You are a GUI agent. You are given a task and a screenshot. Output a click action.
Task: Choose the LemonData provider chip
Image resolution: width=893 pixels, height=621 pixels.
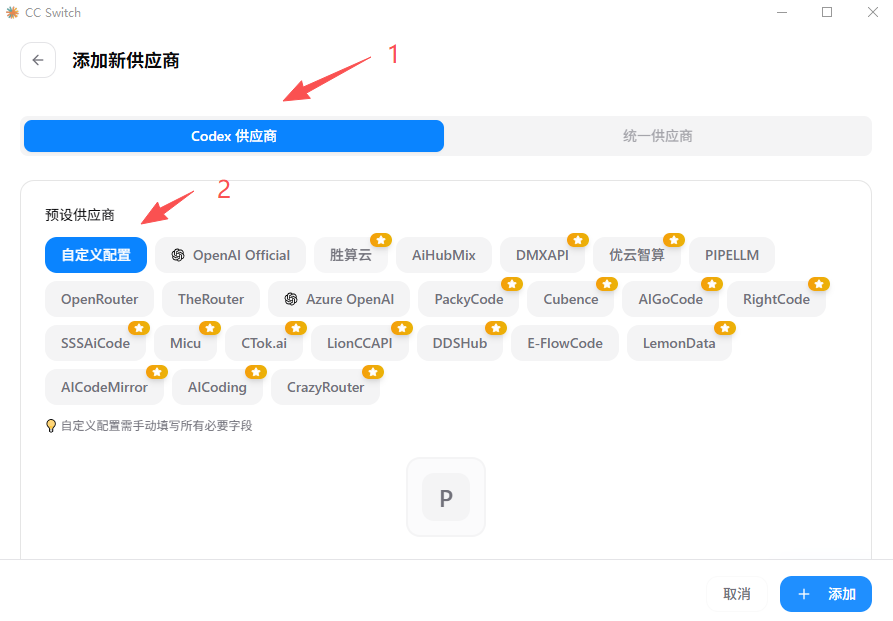[679, 343]
